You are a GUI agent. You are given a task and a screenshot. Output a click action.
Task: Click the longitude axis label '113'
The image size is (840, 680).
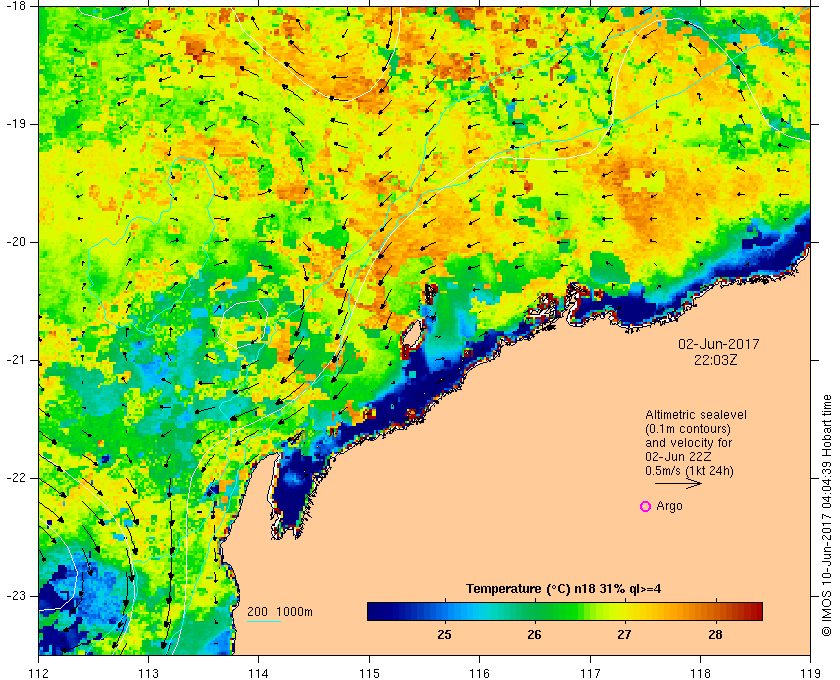click(148, 673)
